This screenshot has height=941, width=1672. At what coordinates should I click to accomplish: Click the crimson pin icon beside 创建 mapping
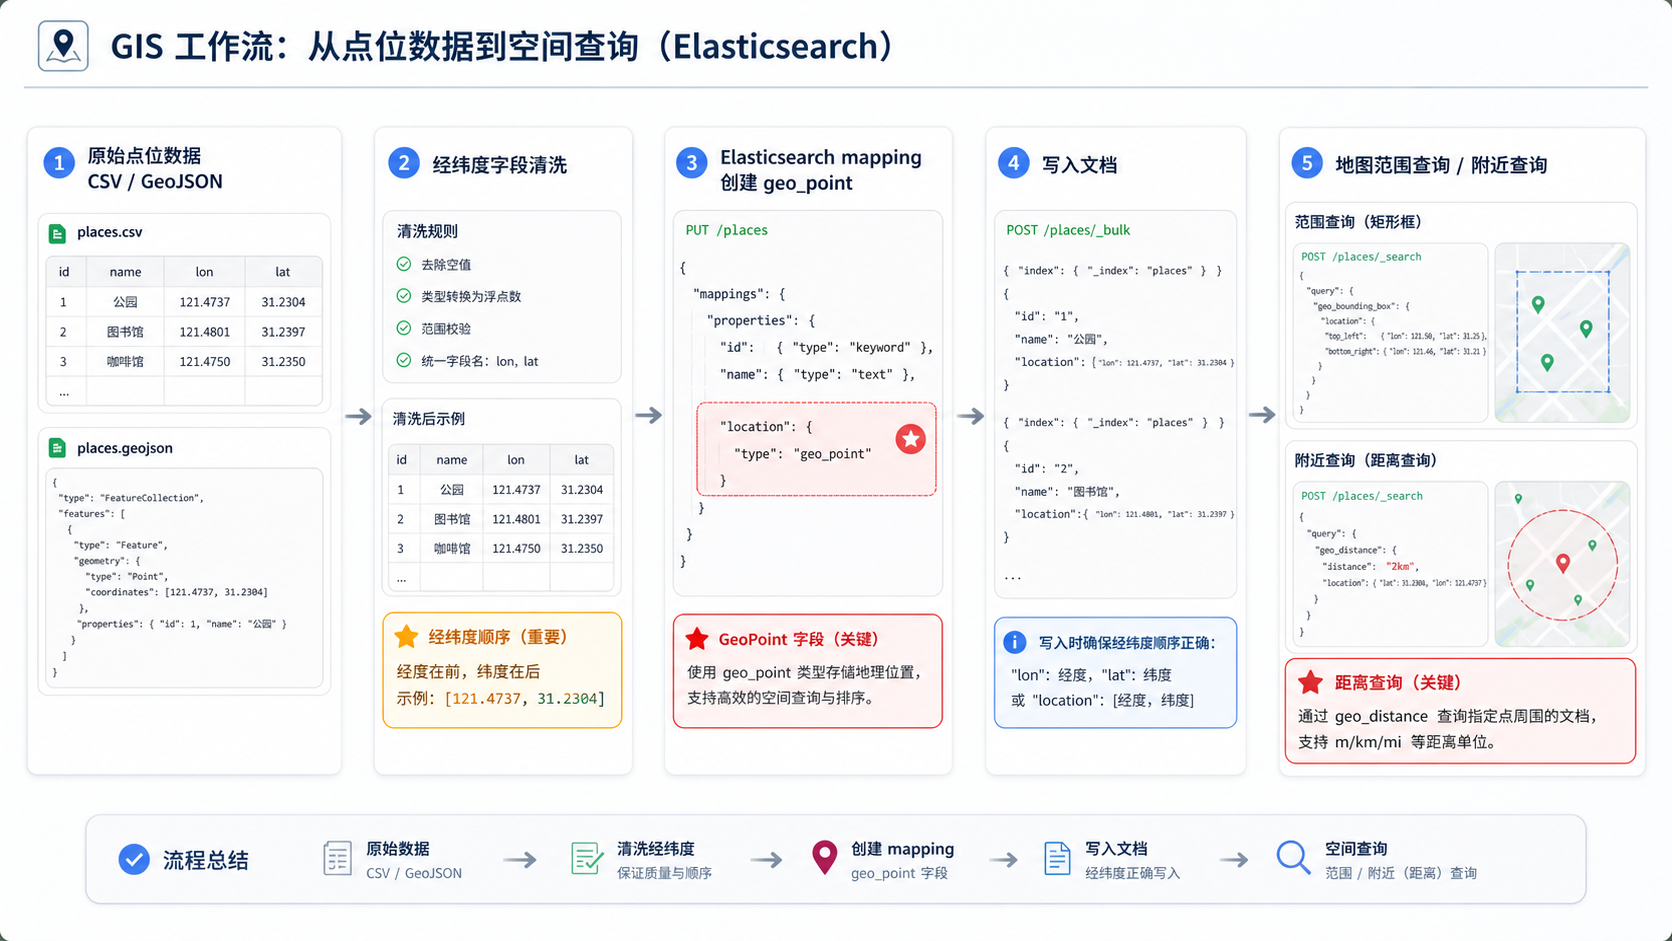click(x=824, y=858)
